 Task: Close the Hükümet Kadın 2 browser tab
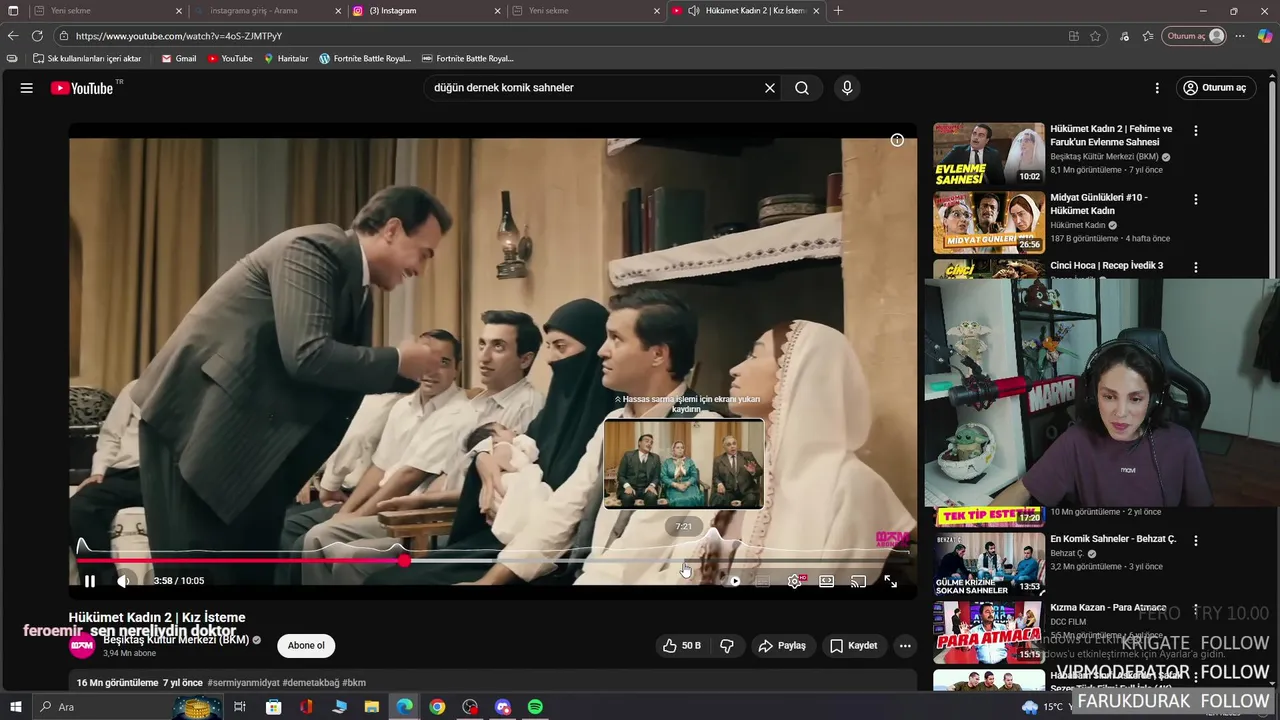coord(816,11)
